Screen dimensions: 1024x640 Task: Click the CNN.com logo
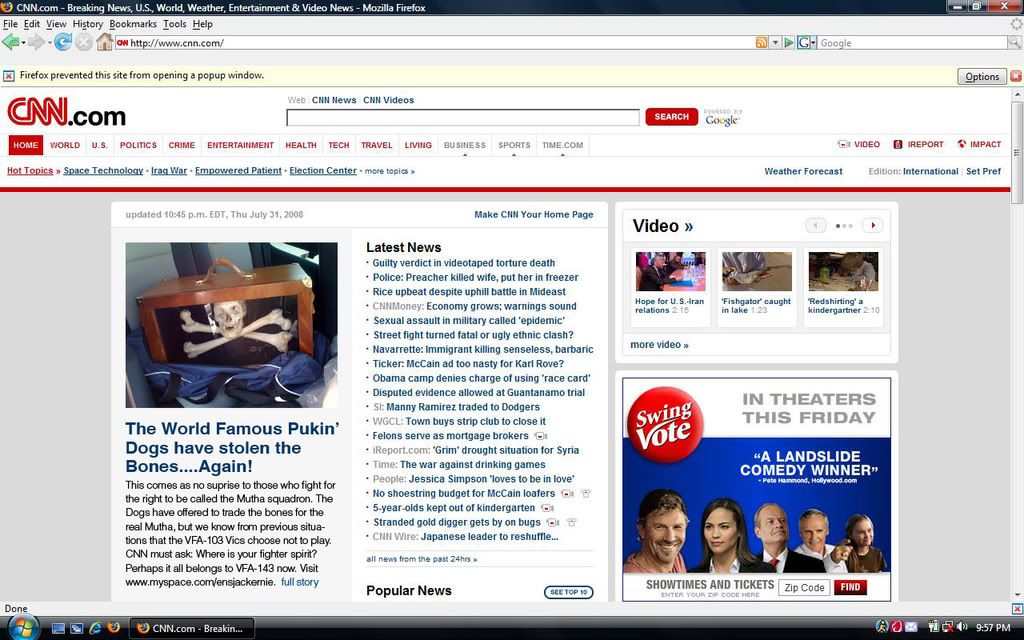(x=67, y=112)
